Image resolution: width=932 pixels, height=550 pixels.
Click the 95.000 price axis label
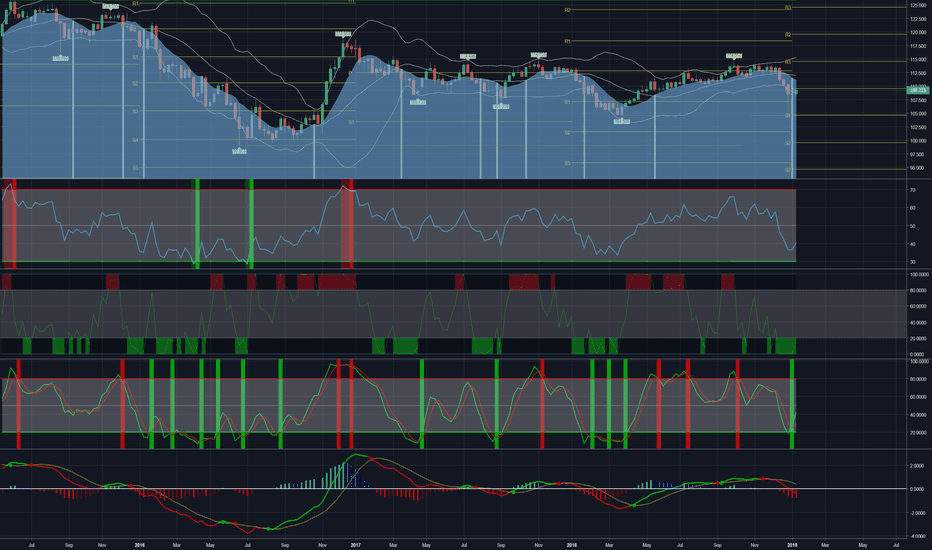pos(919,168)
